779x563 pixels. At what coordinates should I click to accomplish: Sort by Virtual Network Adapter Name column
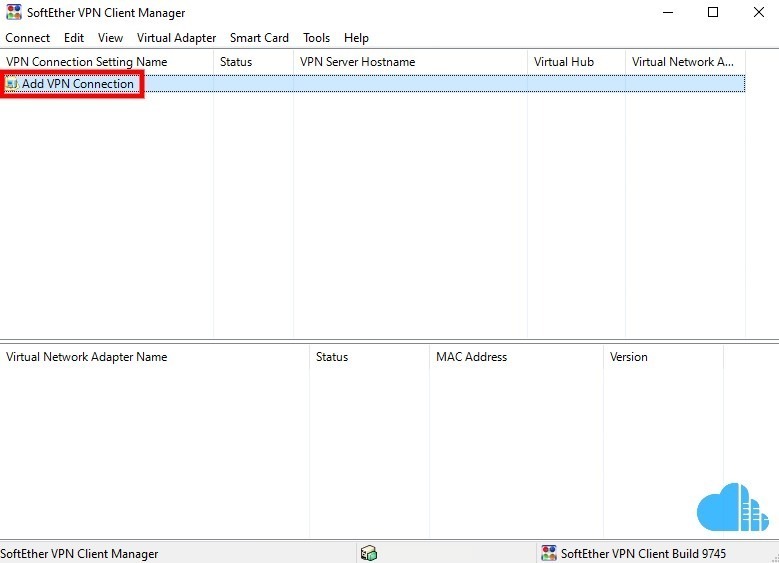(155, 357)
